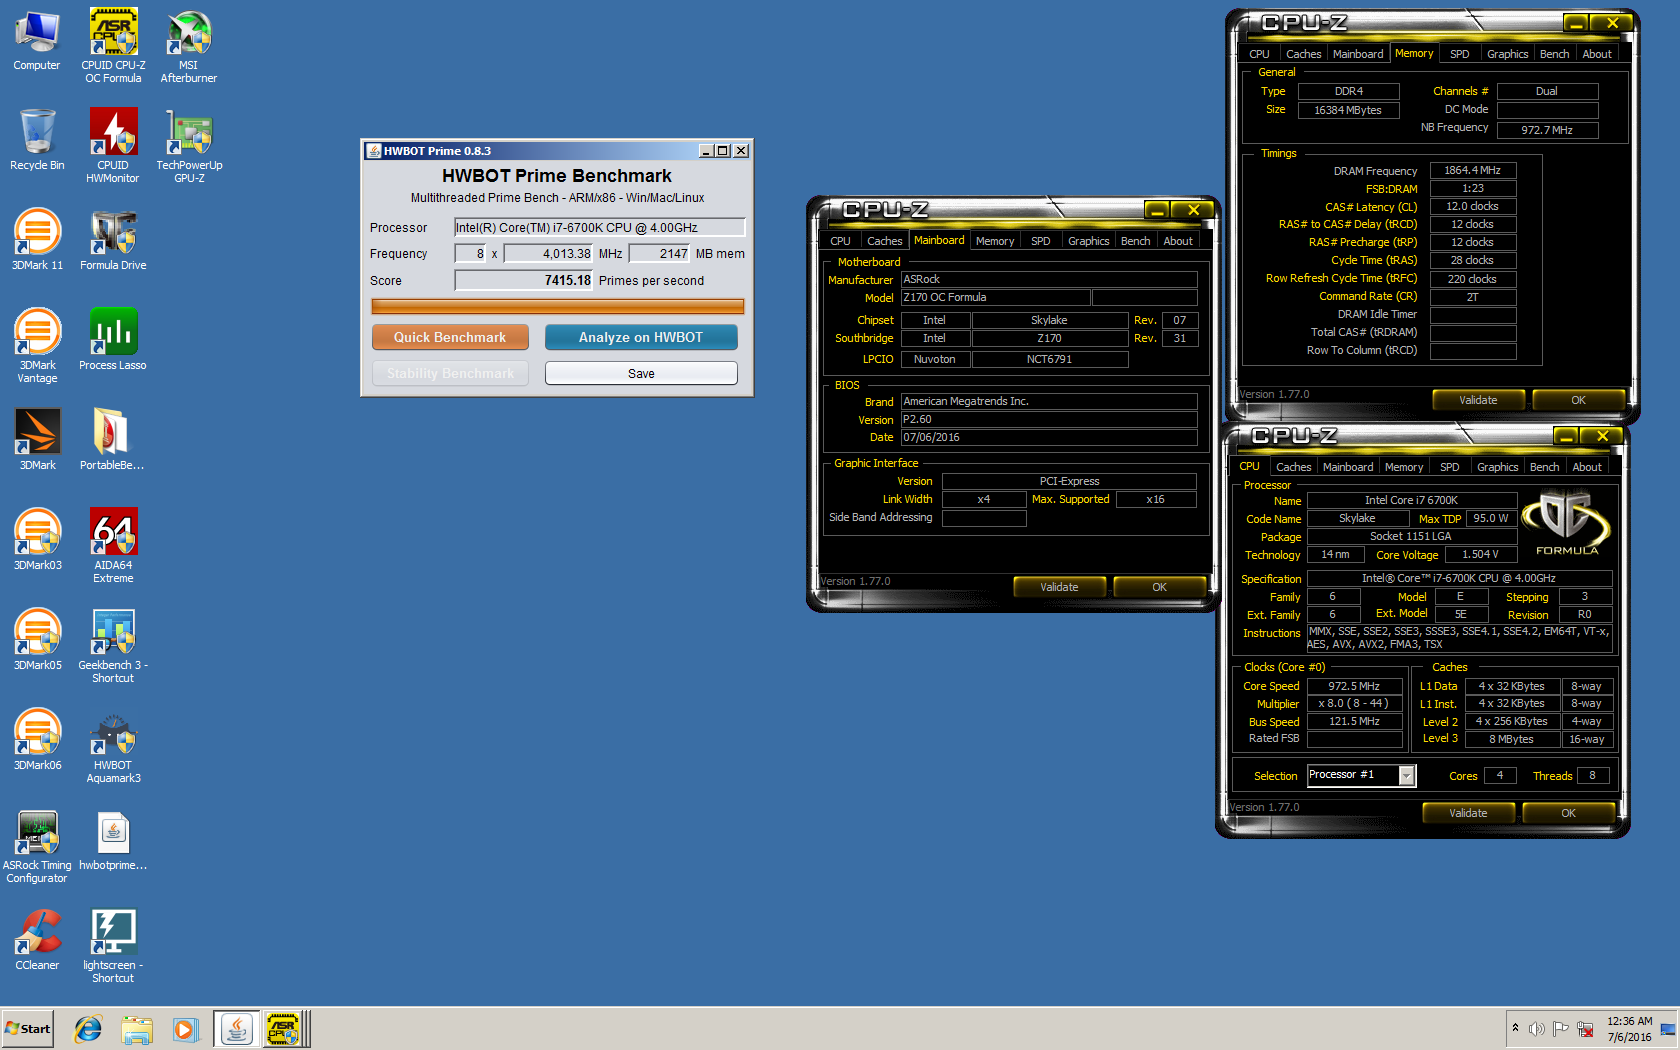Select the 3DMark 11 desktop icon
The width and height of the screenshot is (1680, 1050).
(37, 240)
